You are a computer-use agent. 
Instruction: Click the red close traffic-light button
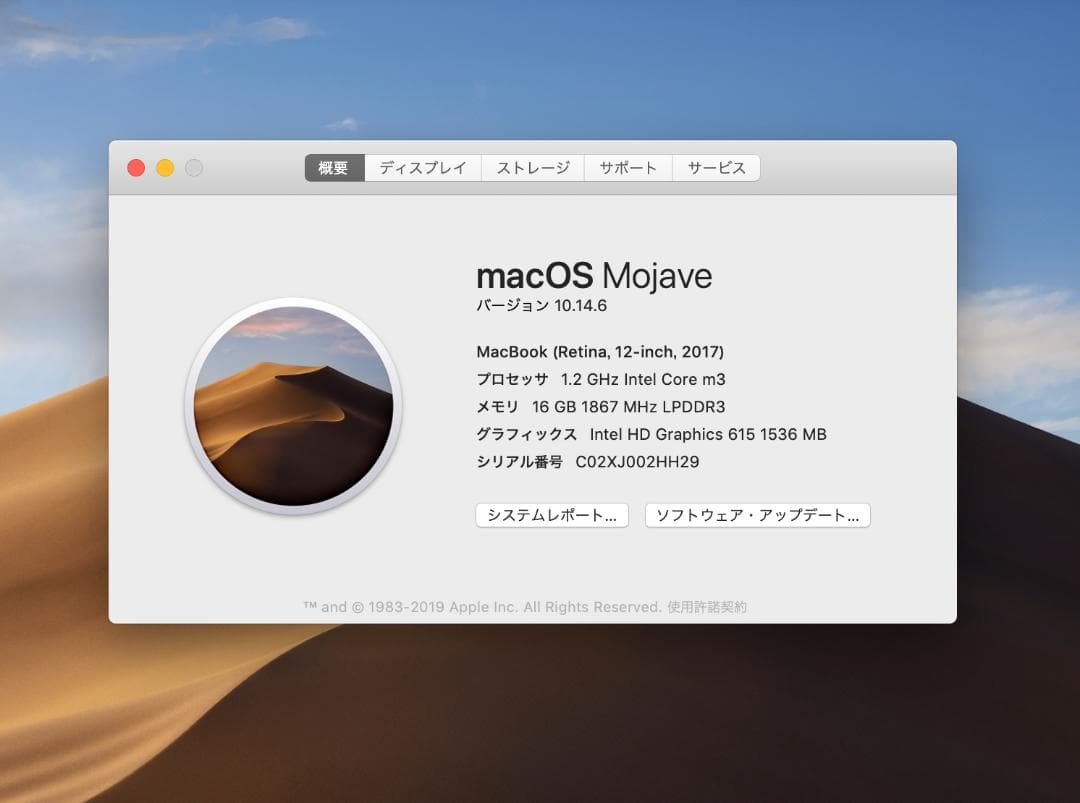[136, 168]
